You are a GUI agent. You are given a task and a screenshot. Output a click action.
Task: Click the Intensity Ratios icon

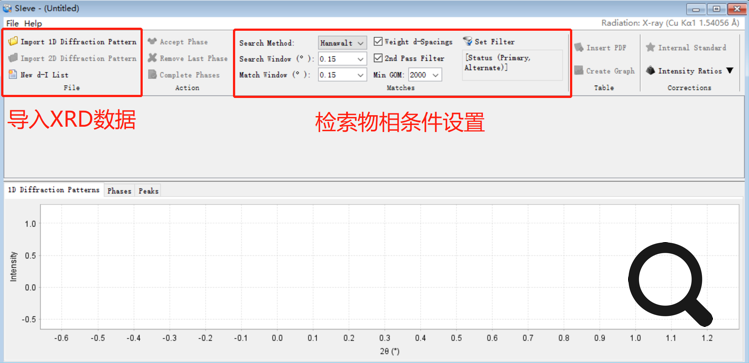point(650,70)
